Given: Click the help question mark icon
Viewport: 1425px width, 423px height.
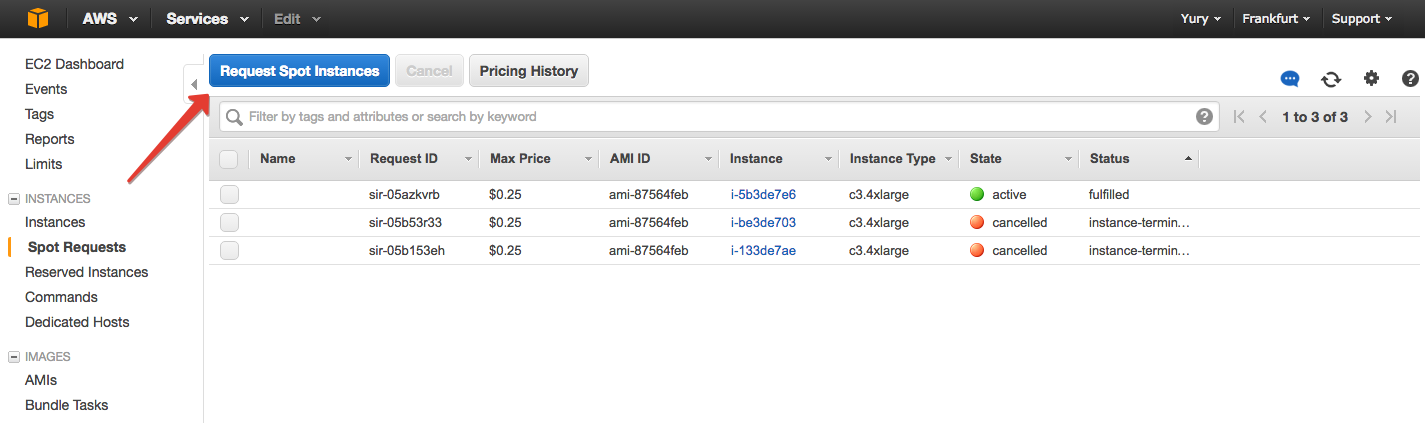Looking at the screenshot, I should coord(1410,79).
